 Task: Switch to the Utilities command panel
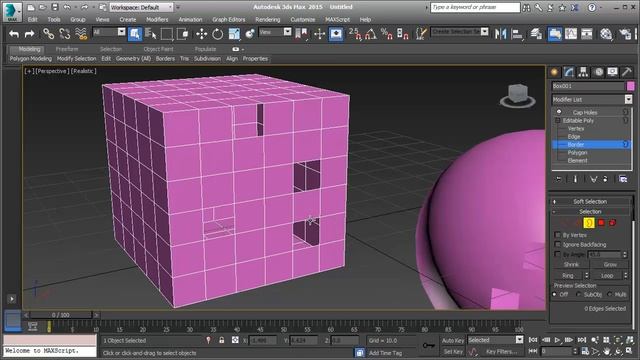(x=627, y=72)
